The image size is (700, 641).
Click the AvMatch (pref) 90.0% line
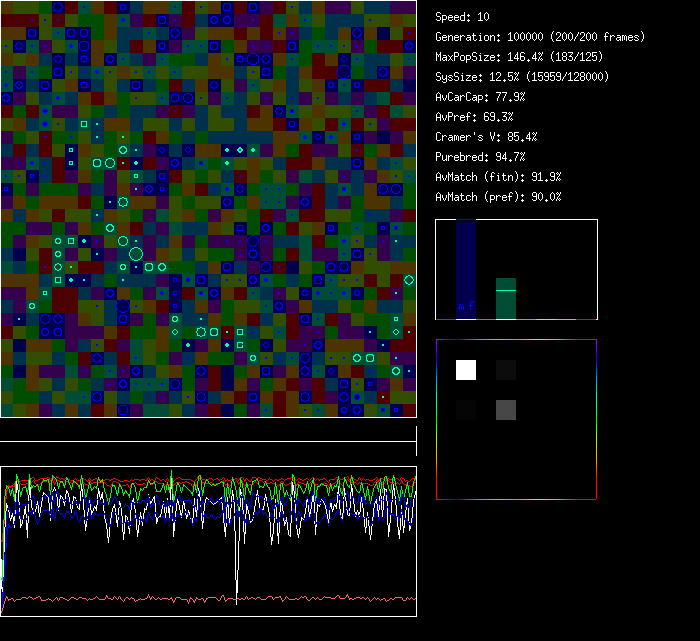[498, 197]
